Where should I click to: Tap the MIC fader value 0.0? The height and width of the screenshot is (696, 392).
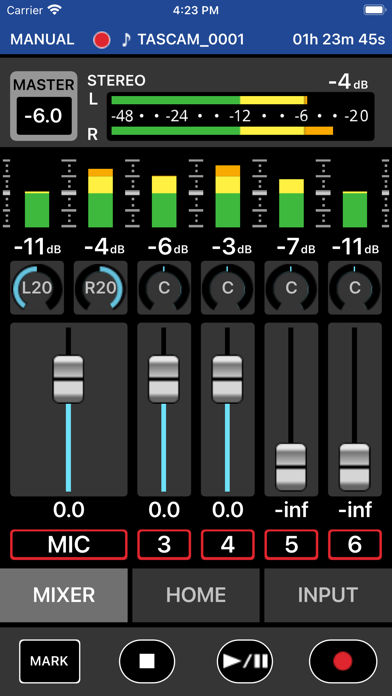tap(69, 510)
